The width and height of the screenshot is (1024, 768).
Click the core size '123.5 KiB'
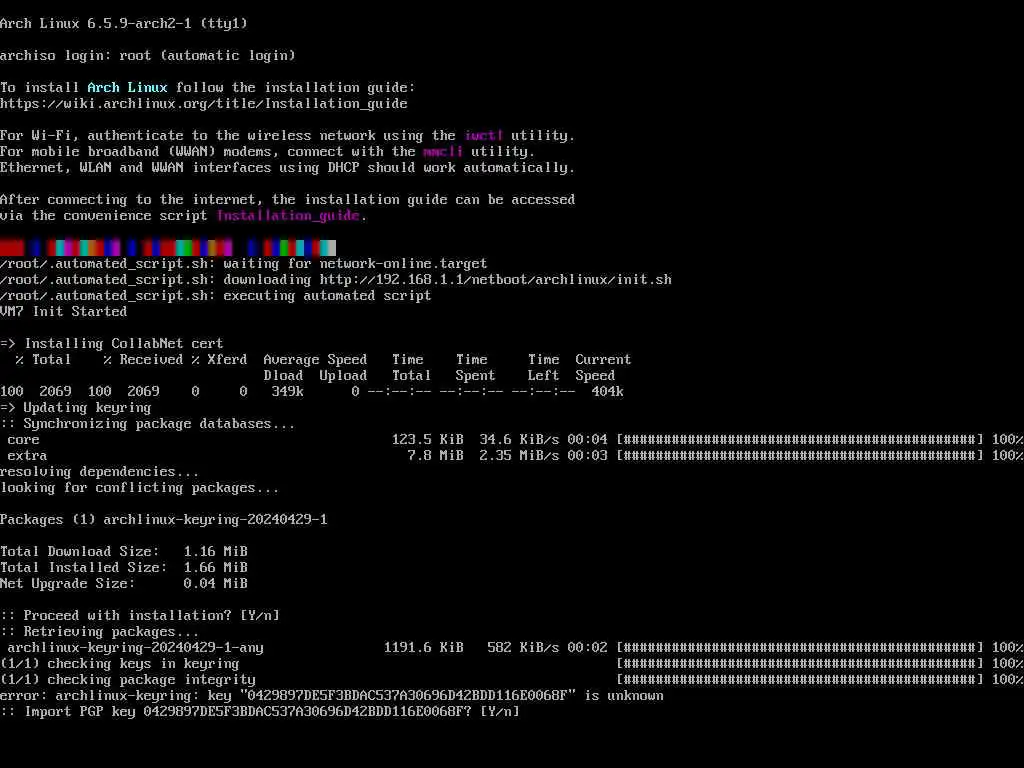point(428,440)
